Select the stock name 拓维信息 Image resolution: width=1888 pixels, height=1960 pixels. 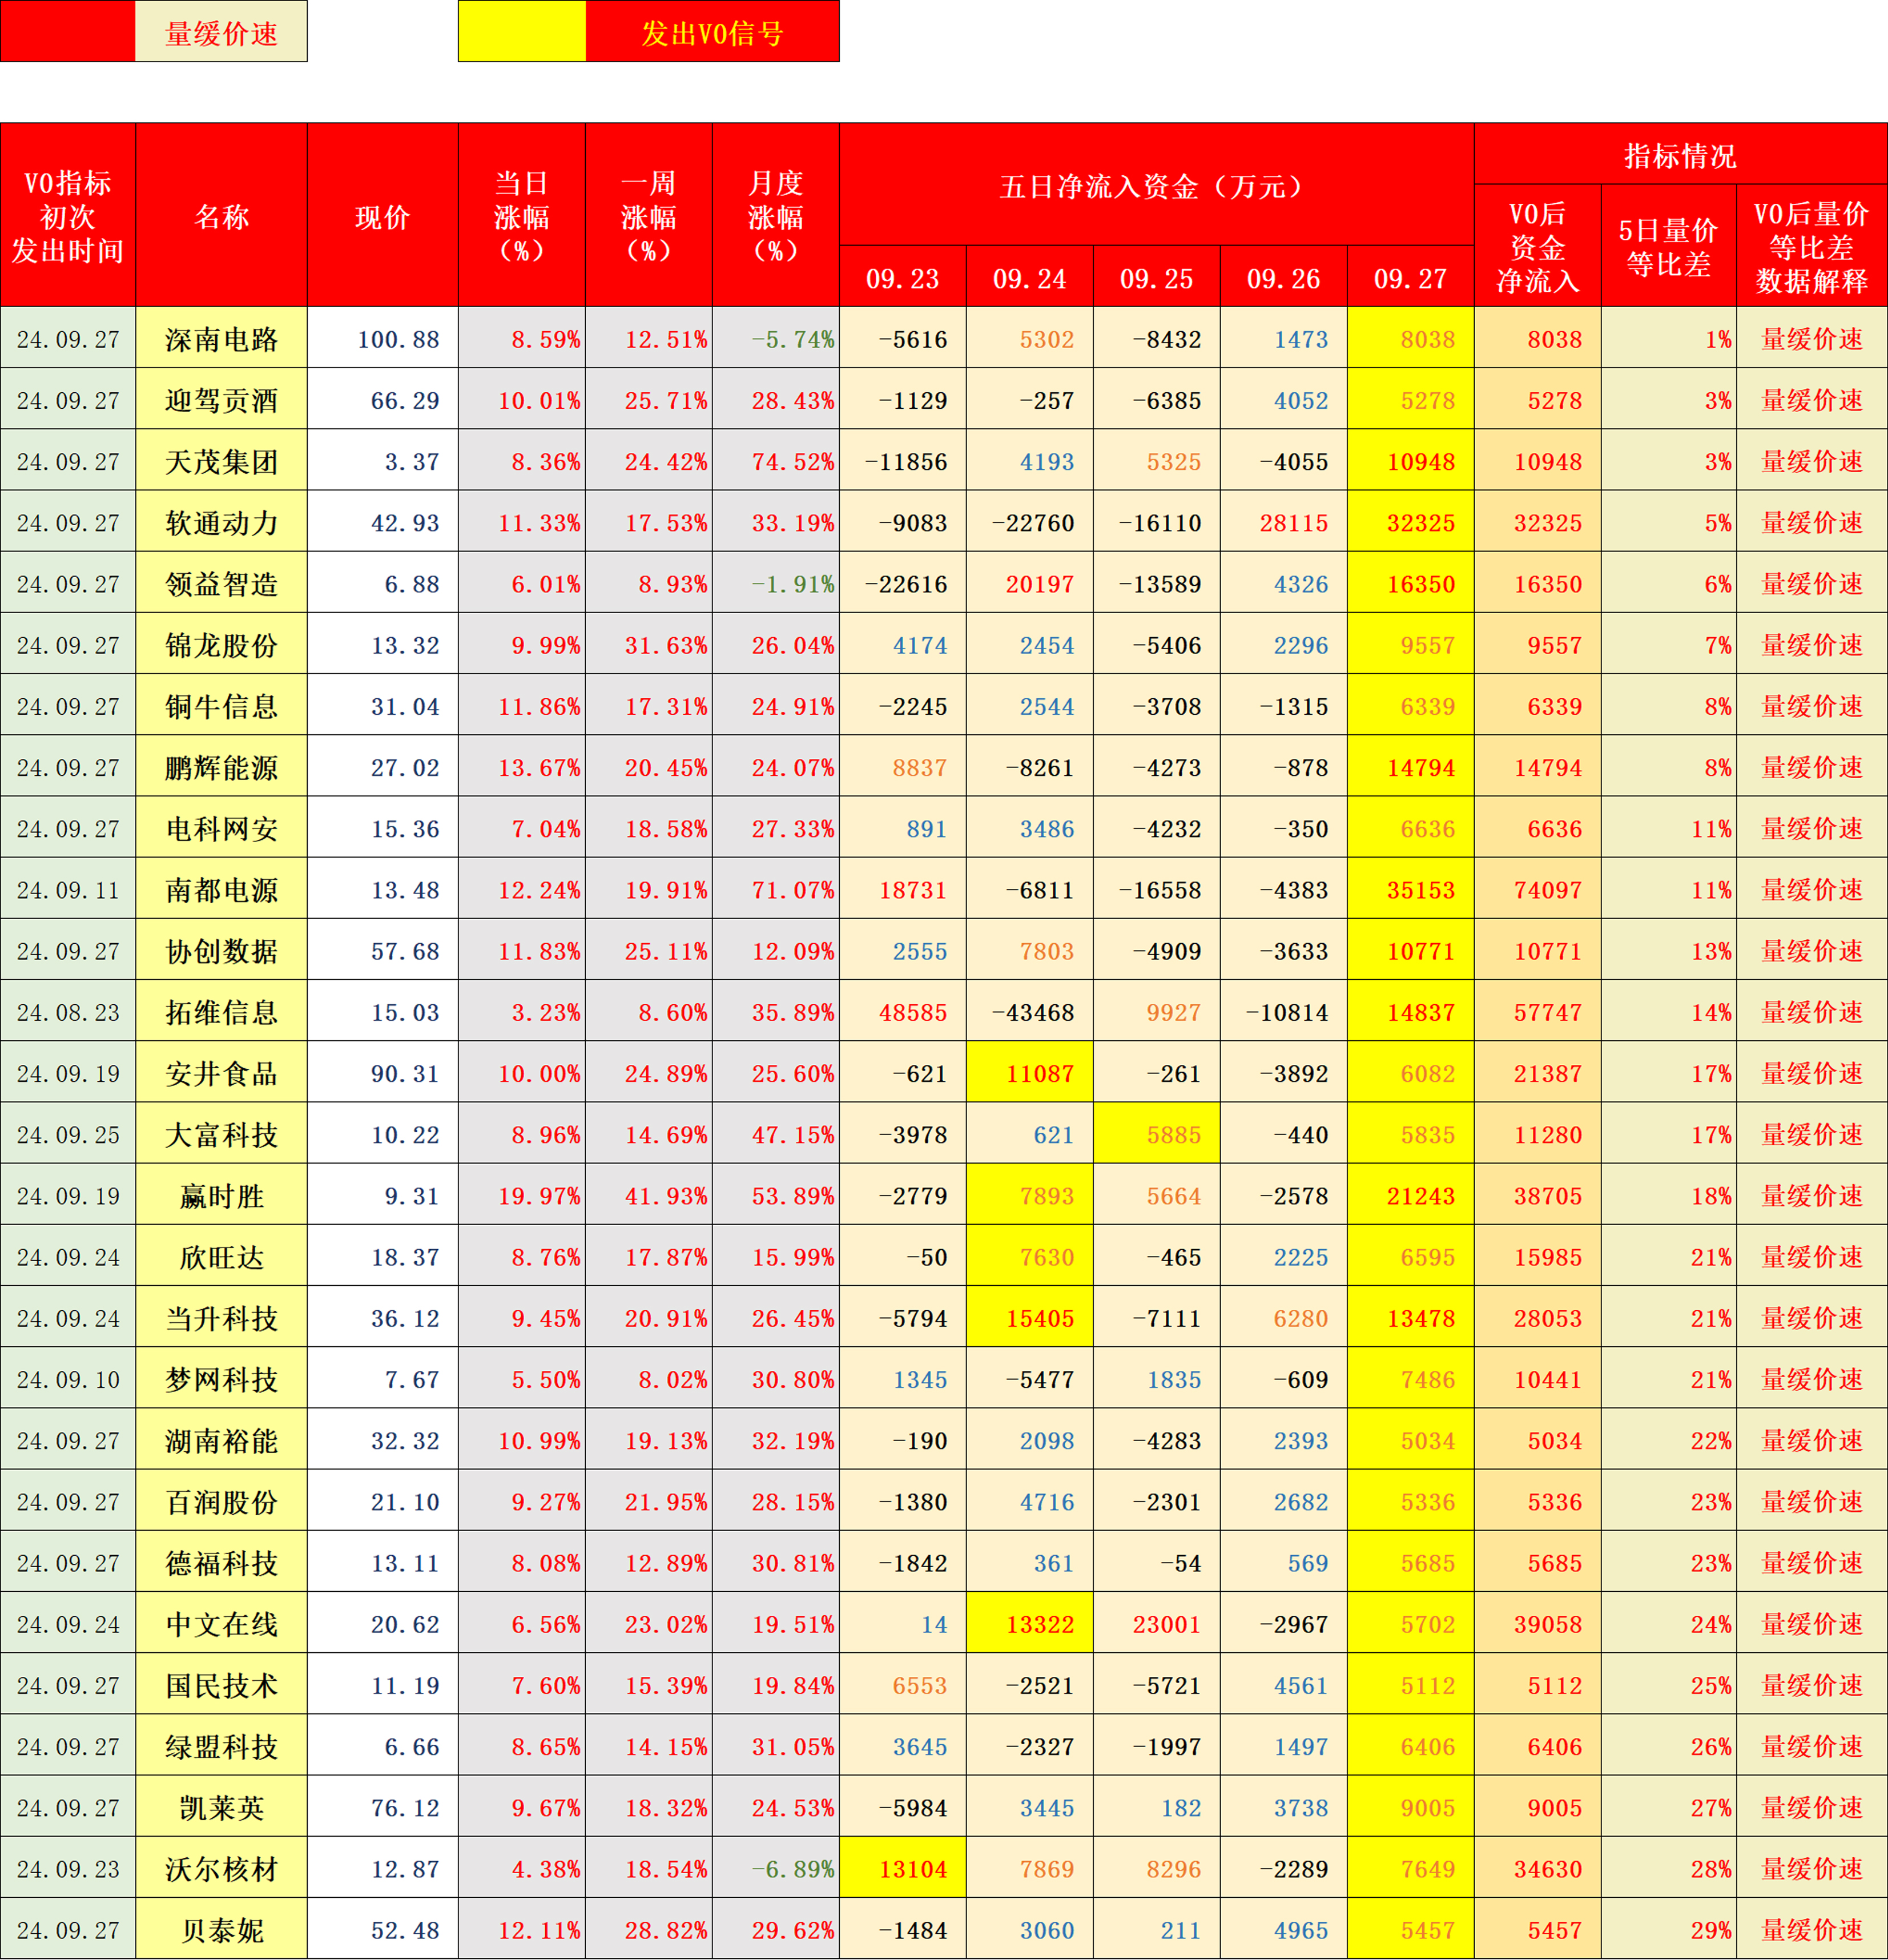(221, 1012)
